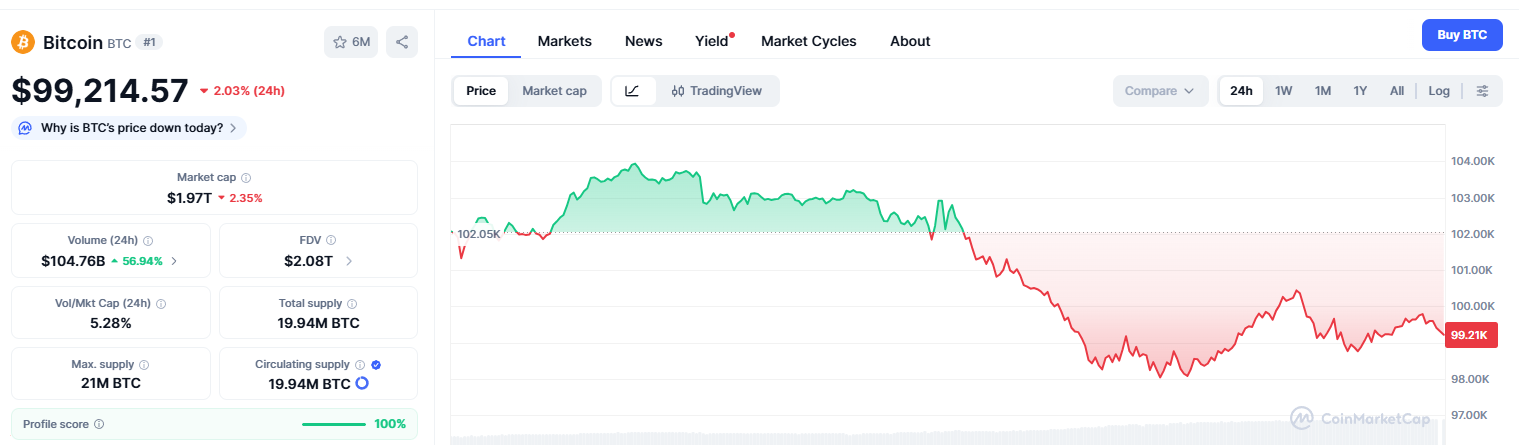Select the 1W time range
The height and width of the screenshot is (445, 1519).
(x=1284, y=91)
